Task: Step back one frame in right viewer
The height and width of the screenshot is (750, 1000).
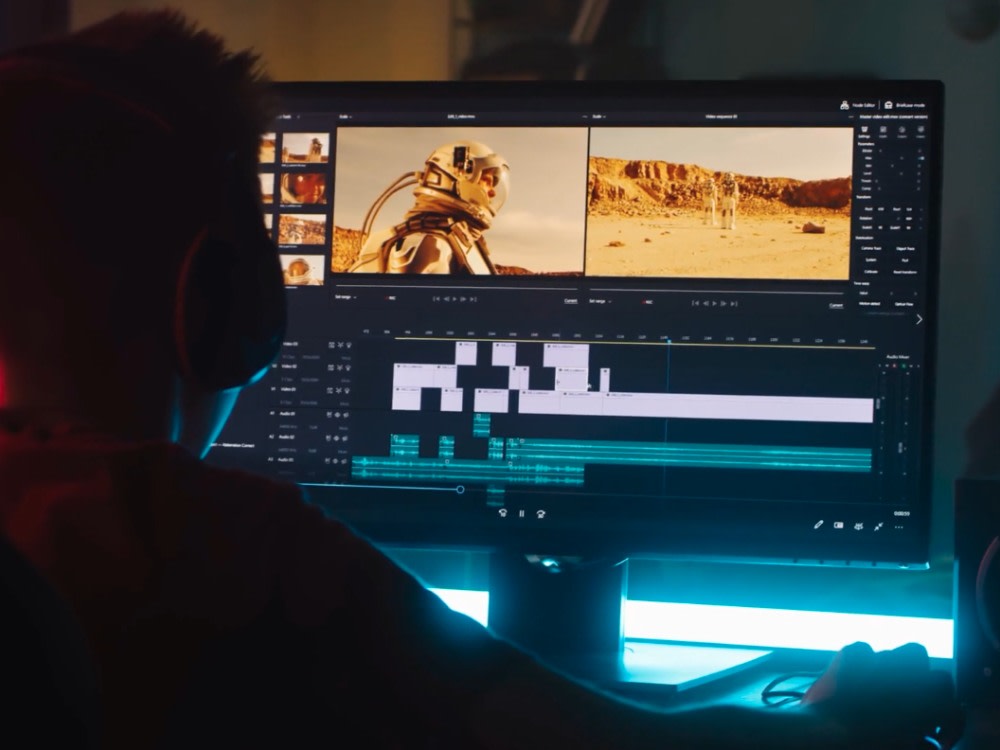Action: (705, 304)
